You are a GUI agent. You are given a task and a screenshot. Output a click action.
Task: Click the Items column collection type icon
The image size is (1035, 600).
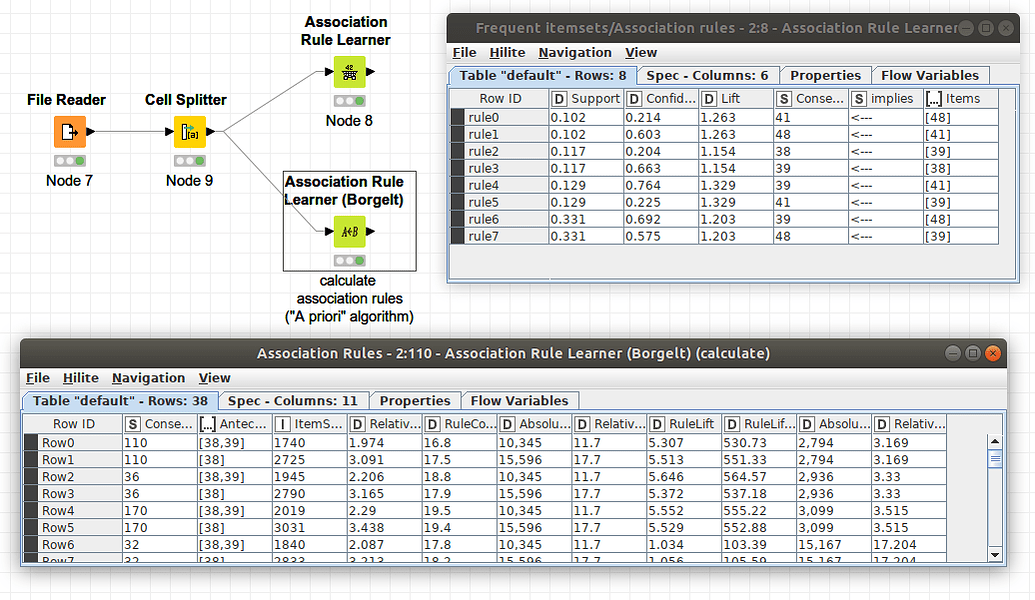click(x=934, y=99)
